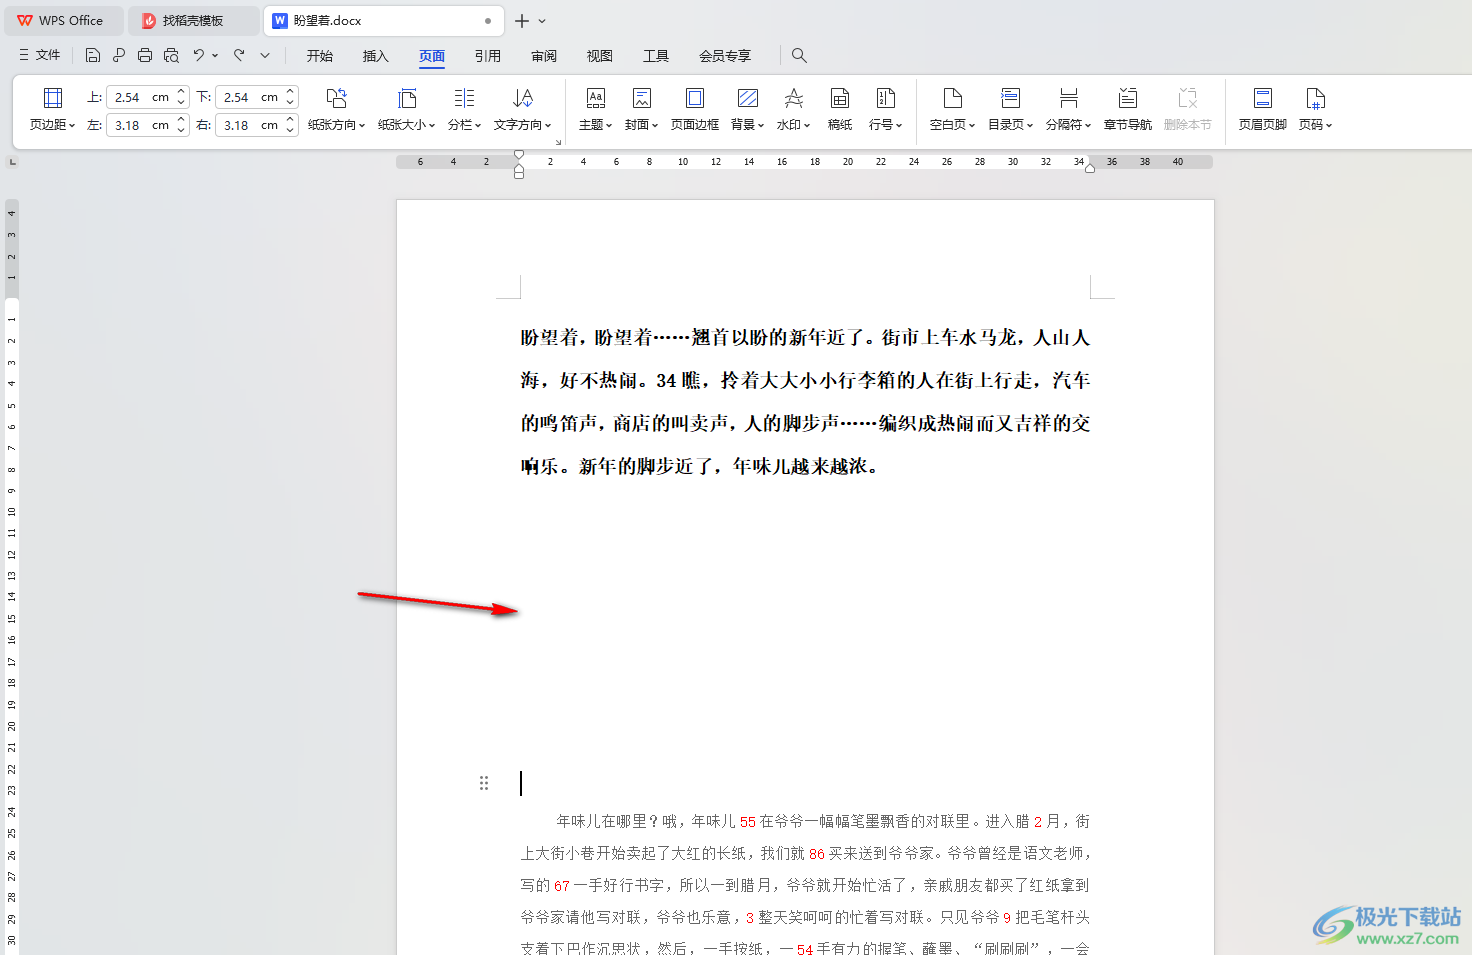
Task: Open the 纸张大小 paper size tool
Action: pyautogui.click(x=406, y=110)
